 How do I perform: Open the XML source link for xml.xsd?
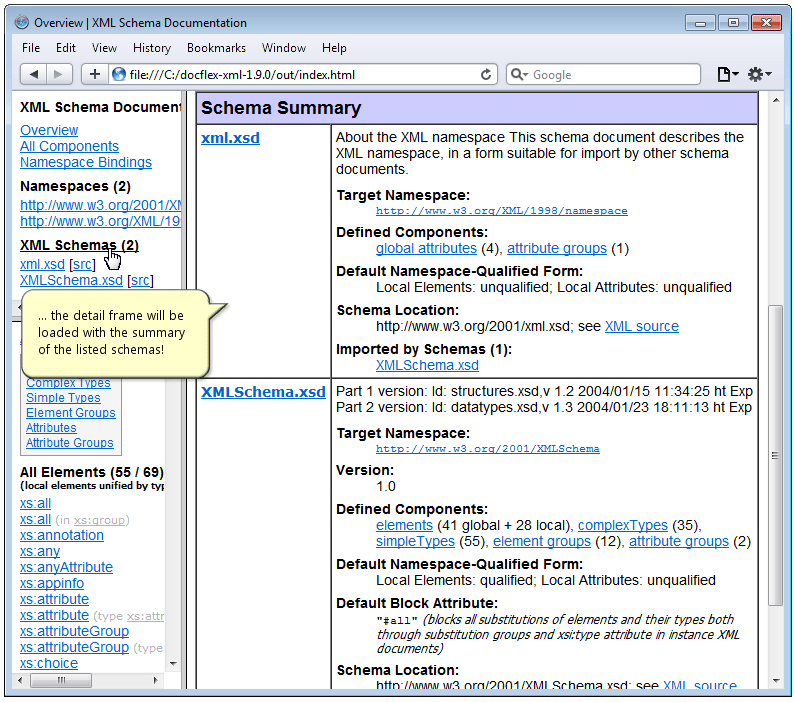[641, 326]
